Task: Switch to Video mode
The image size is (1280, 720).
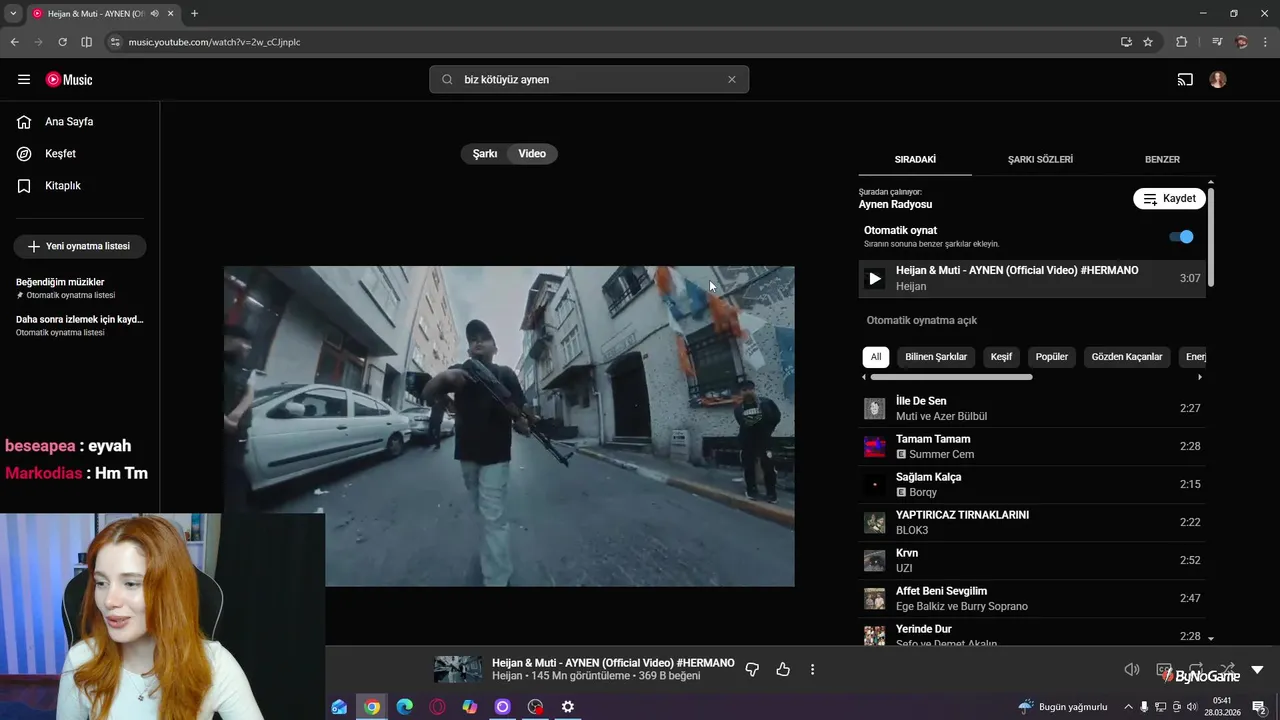Action: [532, 154]
